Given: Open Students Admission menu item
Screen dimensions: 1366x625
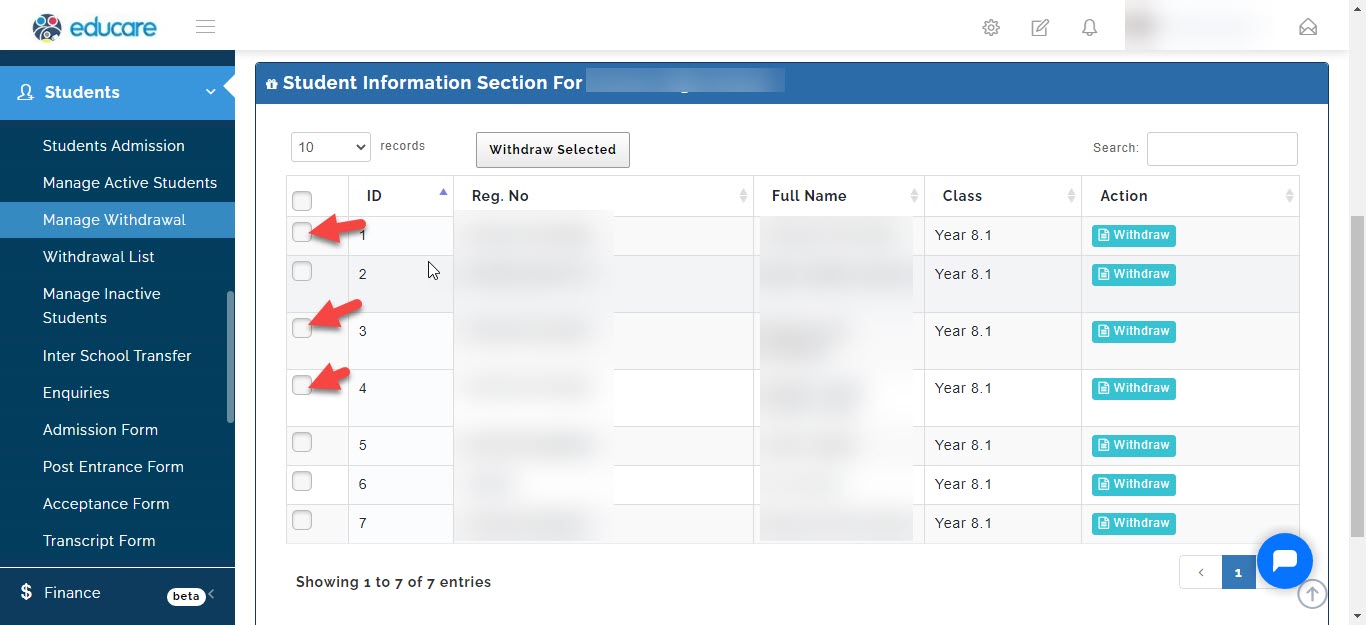Looking at the screenshot, I should click(114, 146).
